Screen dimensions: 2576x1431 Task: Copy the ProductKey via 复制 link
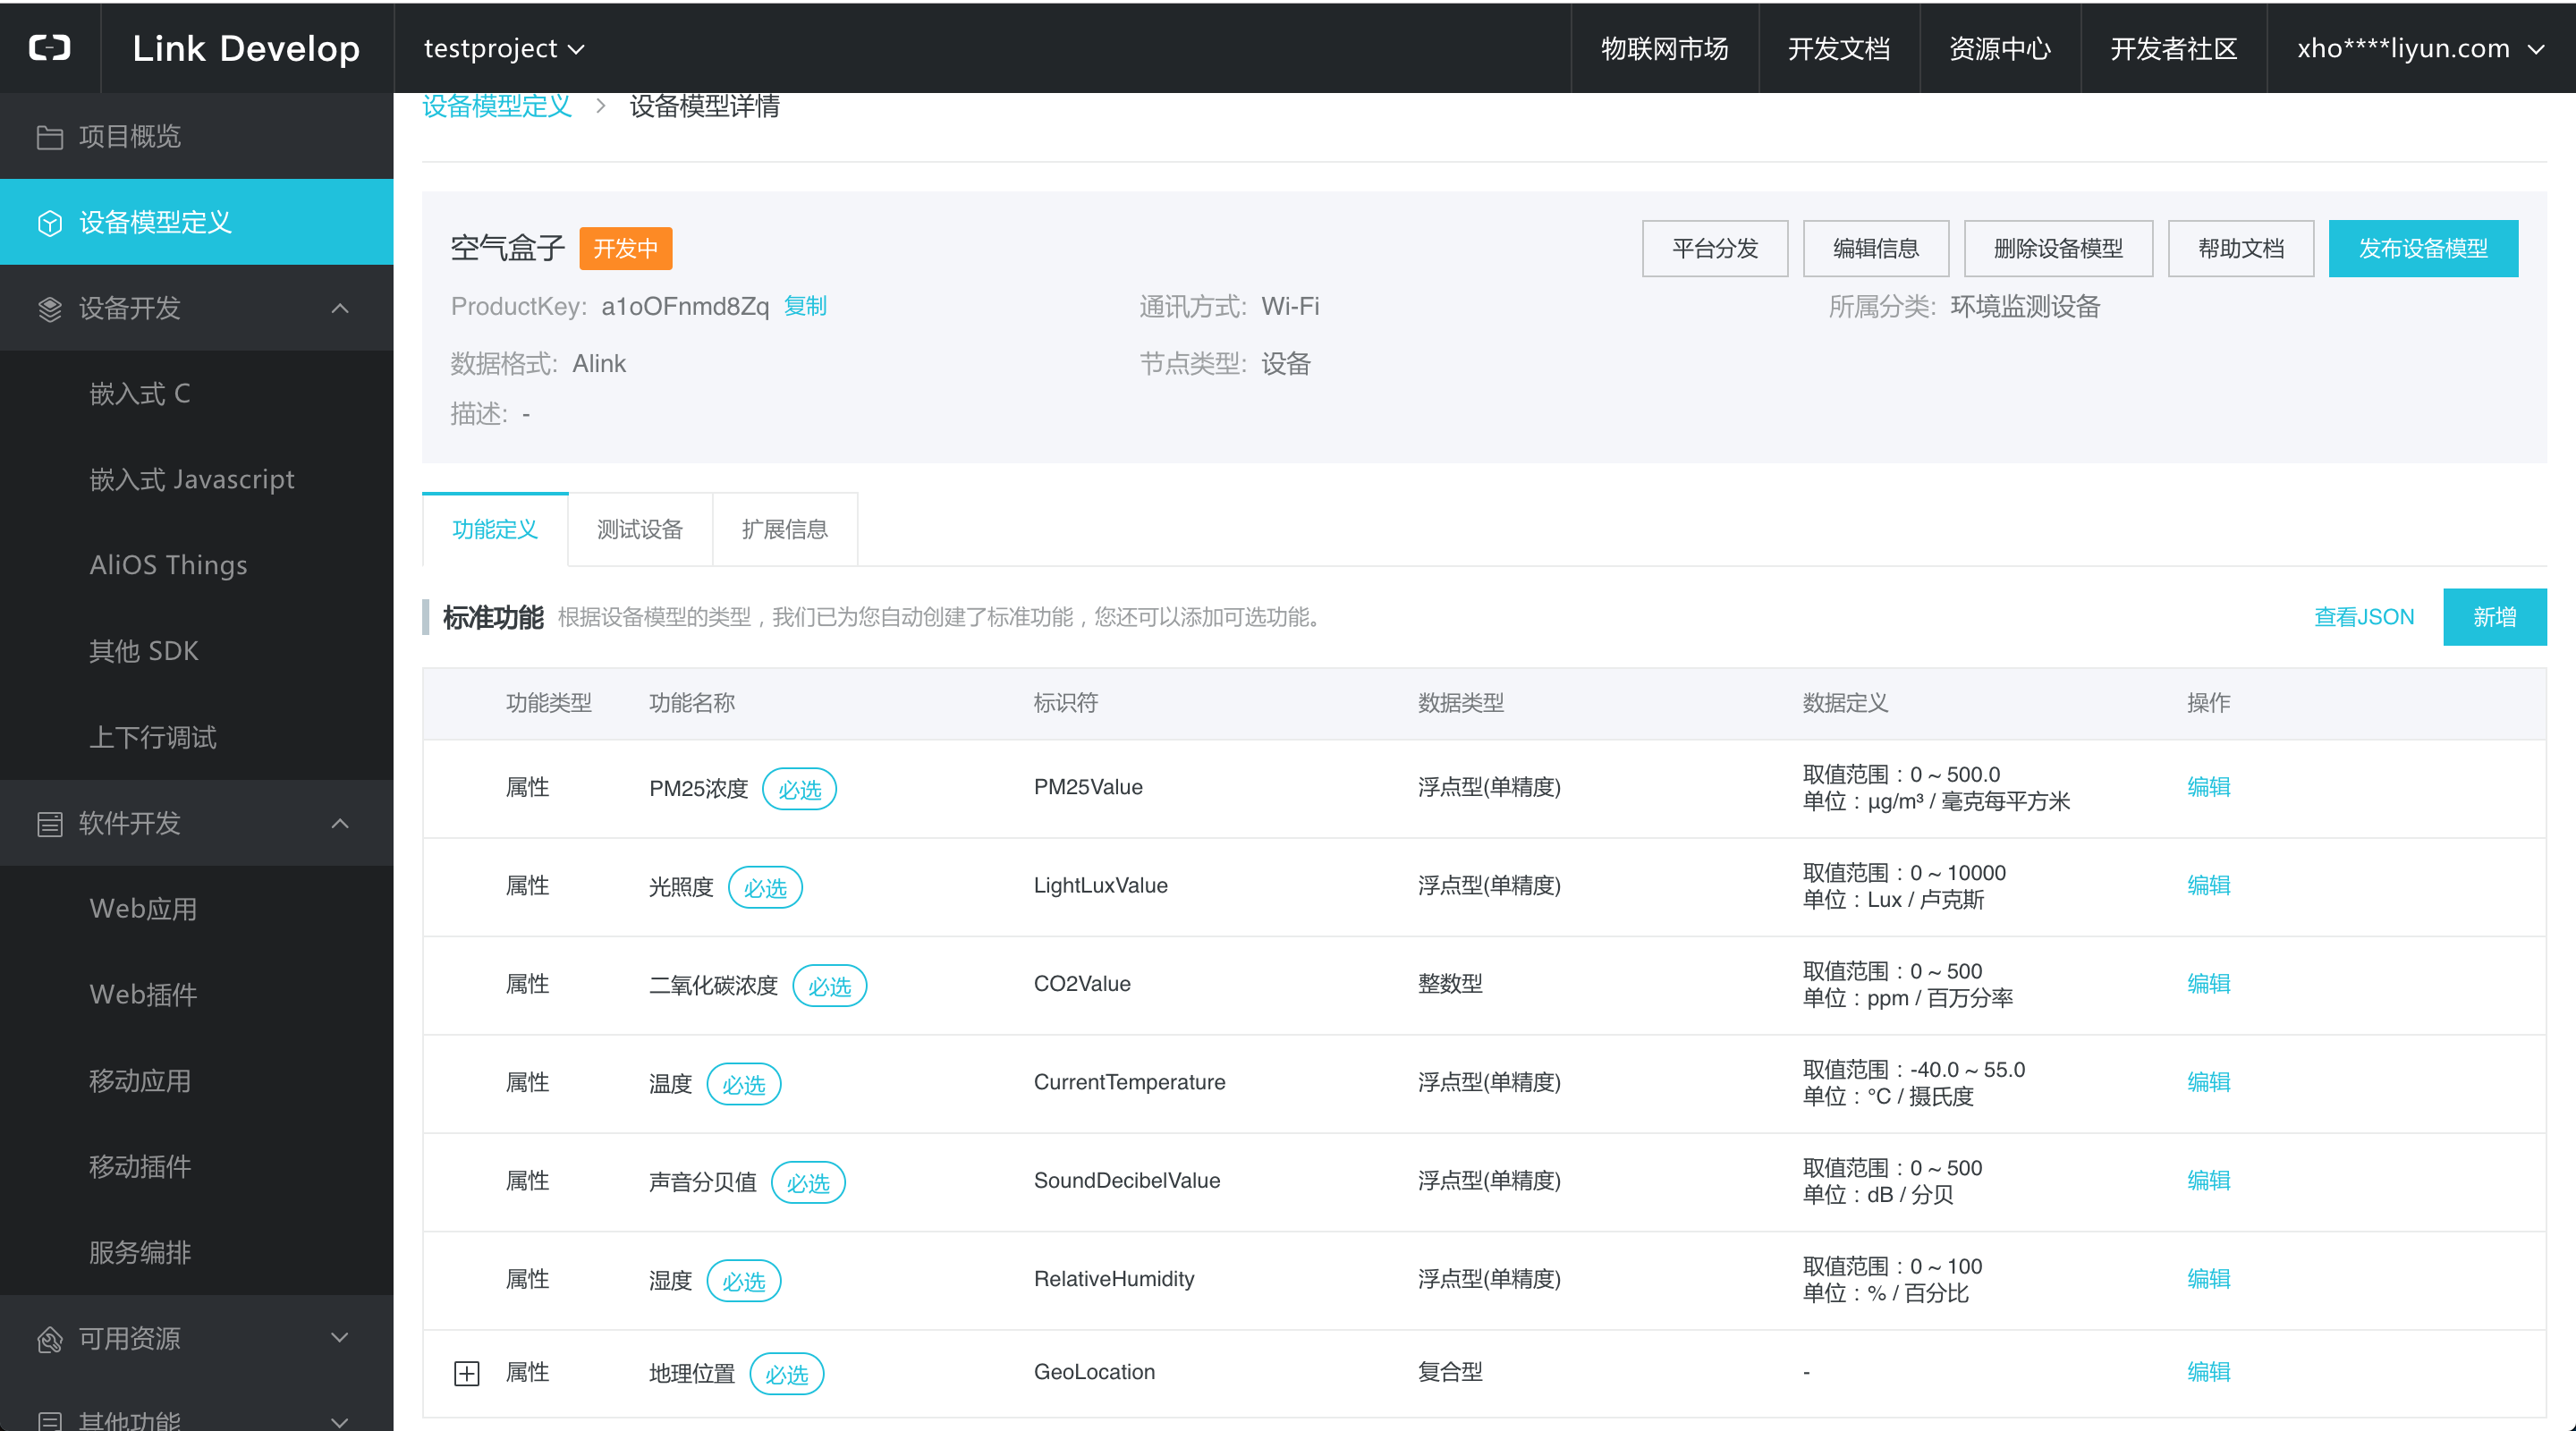click(805, 306)
